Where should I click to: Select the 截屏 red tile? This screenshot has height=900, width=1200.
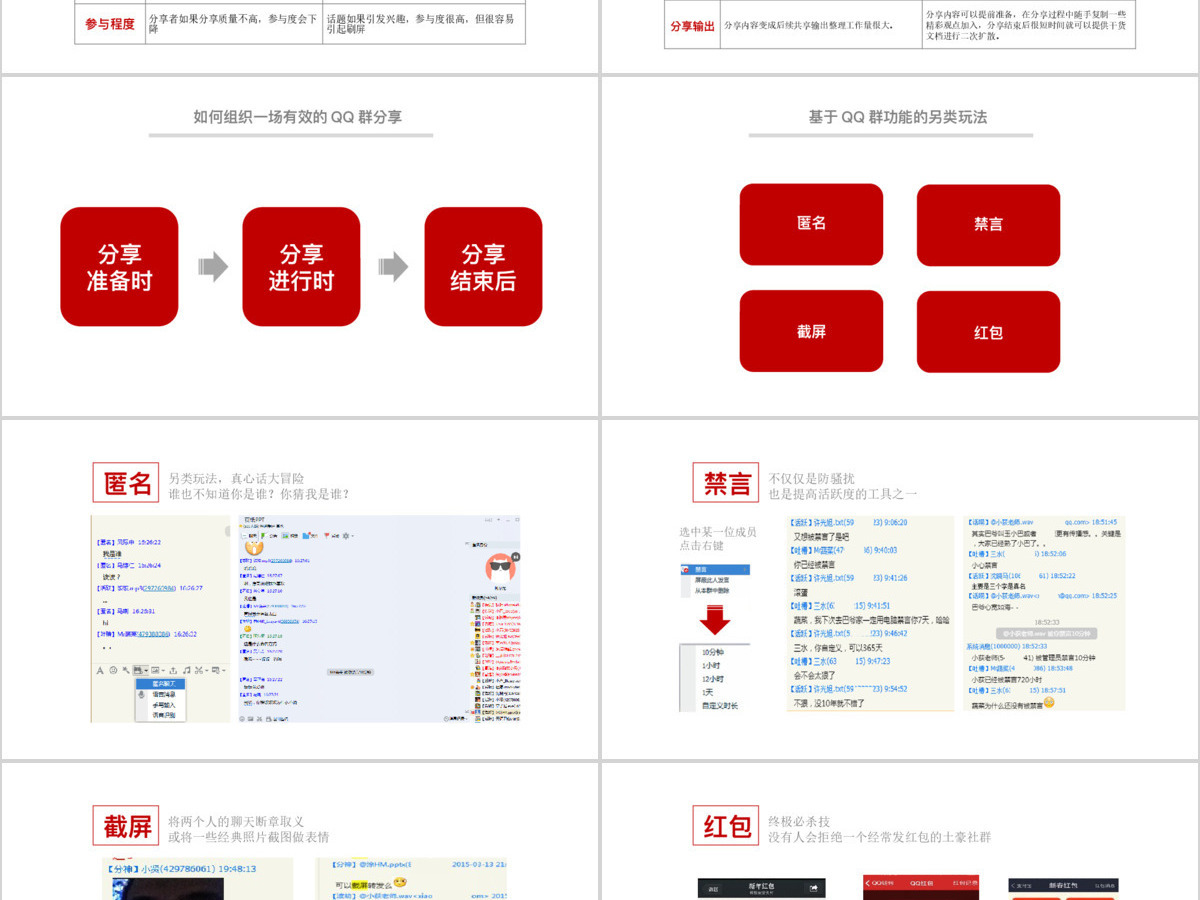(x=811, y=331)
